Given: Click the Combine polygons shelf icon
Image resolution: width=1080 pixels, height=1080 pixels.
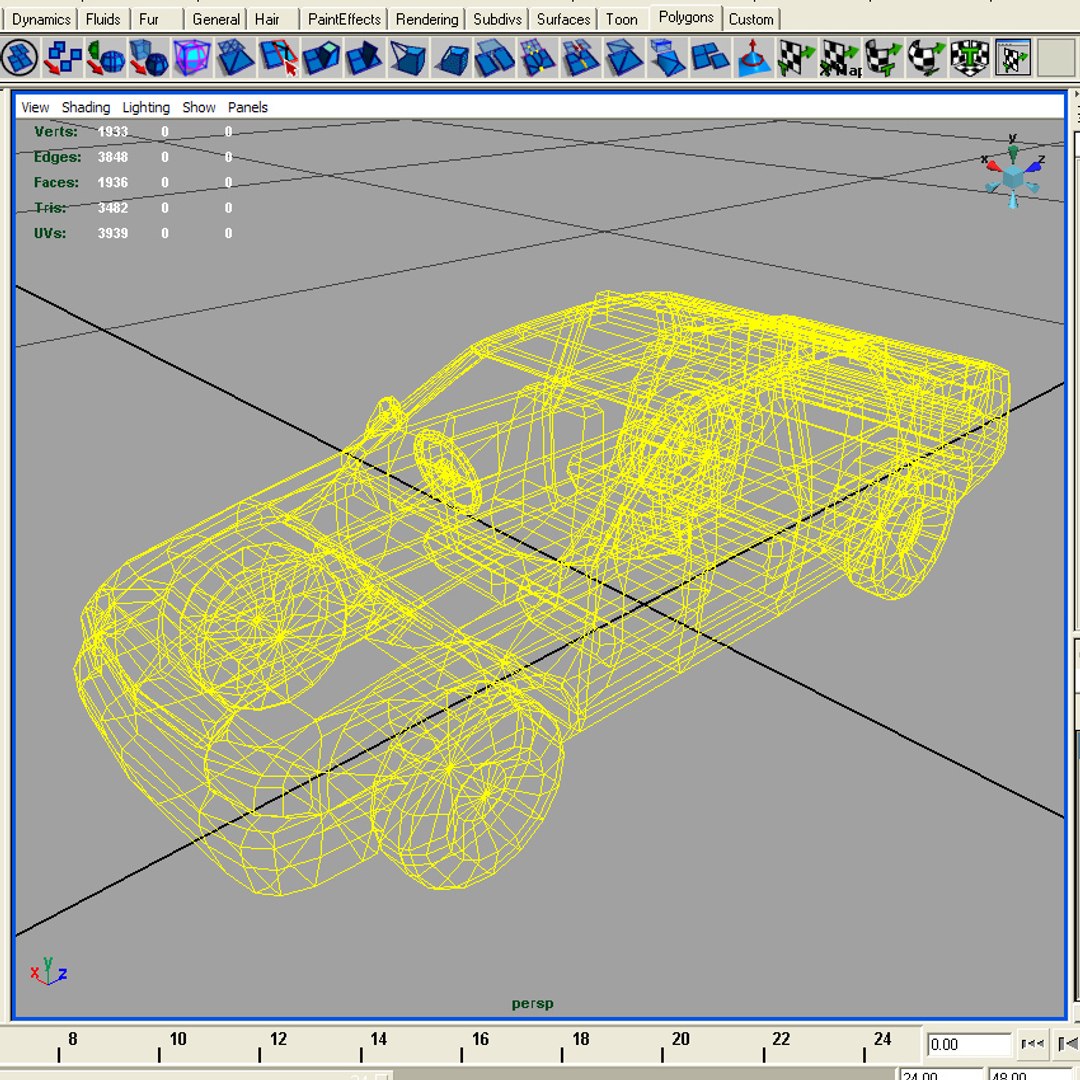Looking at the screenshot, I should [x=62, y=58].
